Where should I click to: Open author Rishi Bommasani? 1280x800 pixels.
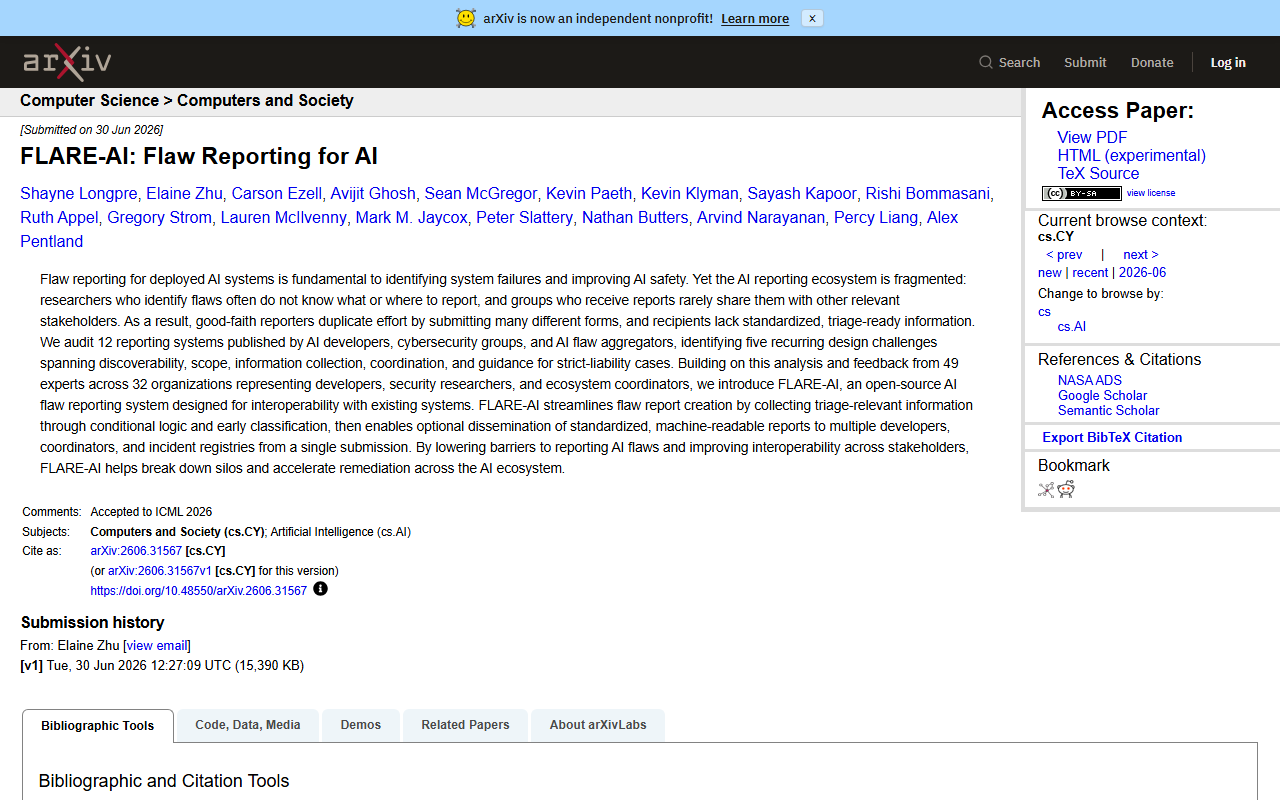pyautogui.click(x=928, y=193)
